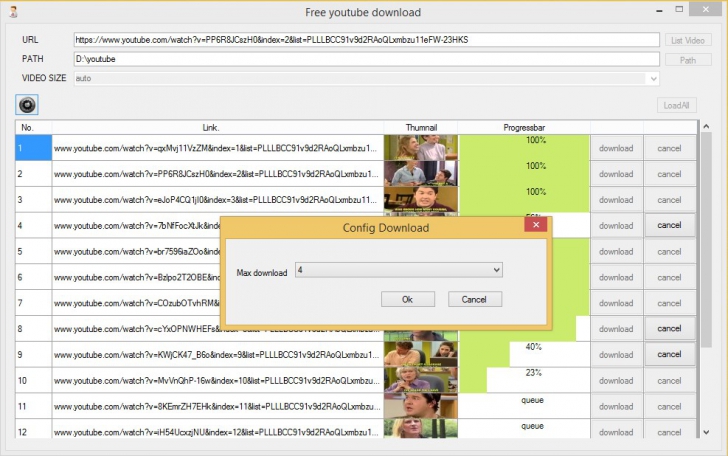
Task: Click the vertical scrollbar thumb of list
Action: point(706,240)
